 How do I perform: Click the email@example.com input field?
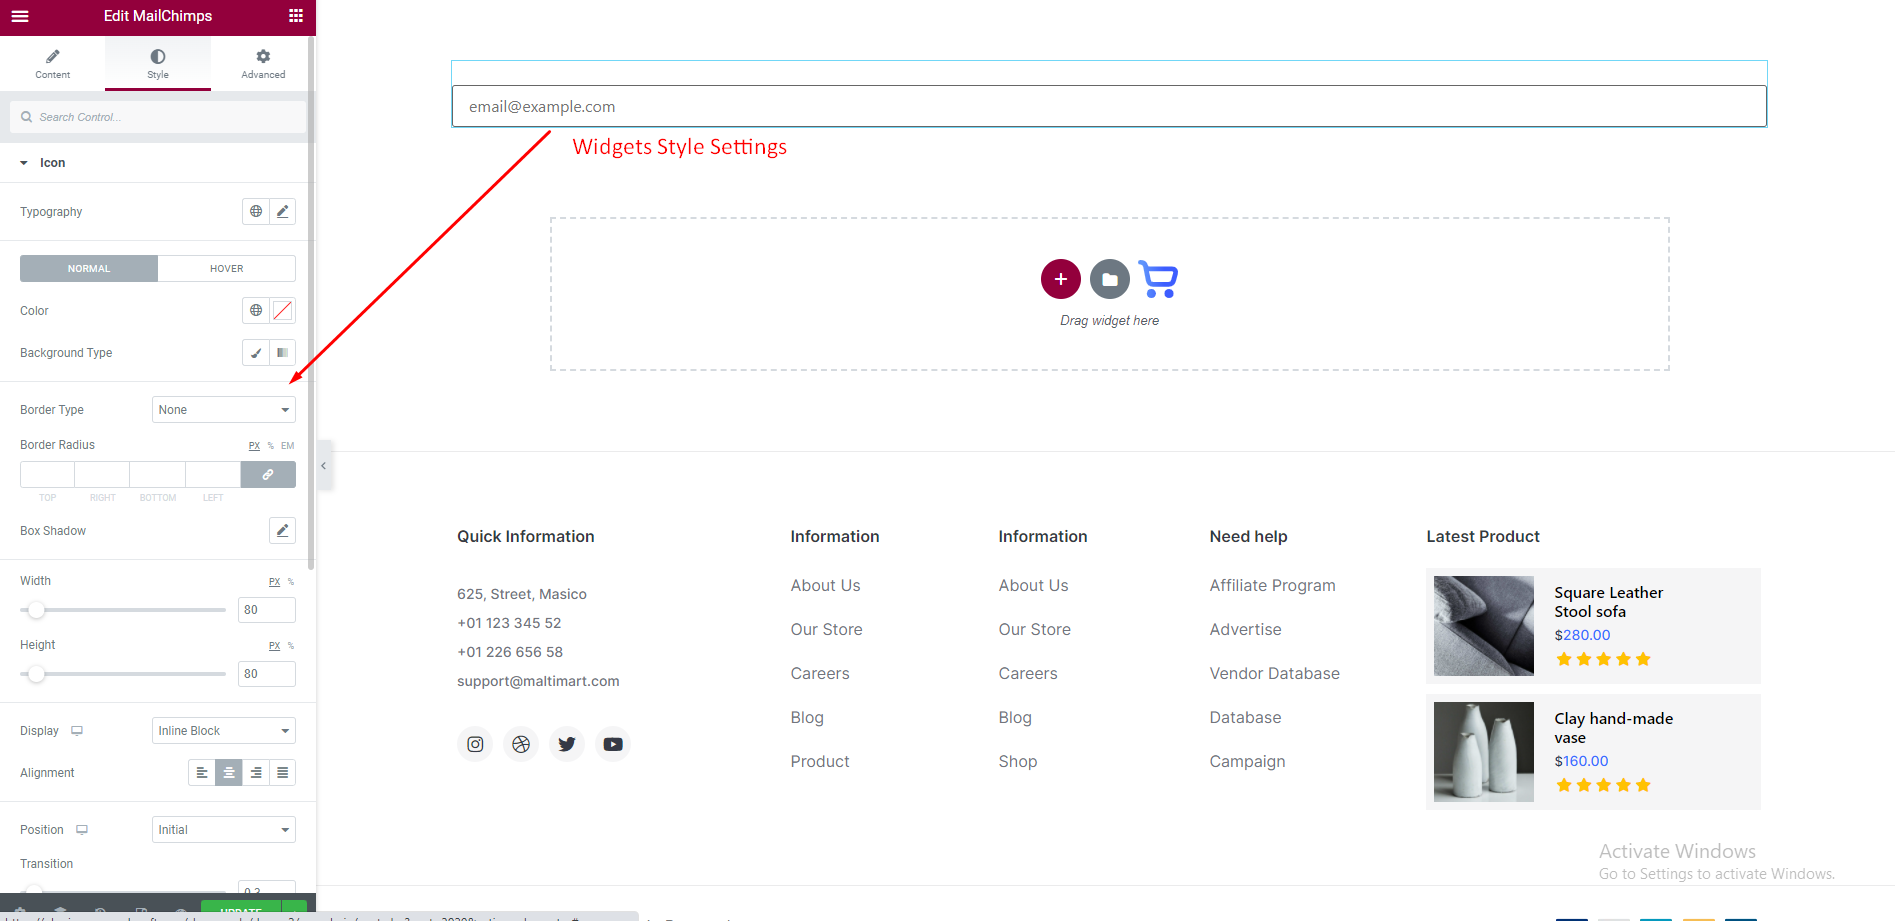coord(1108,107)
